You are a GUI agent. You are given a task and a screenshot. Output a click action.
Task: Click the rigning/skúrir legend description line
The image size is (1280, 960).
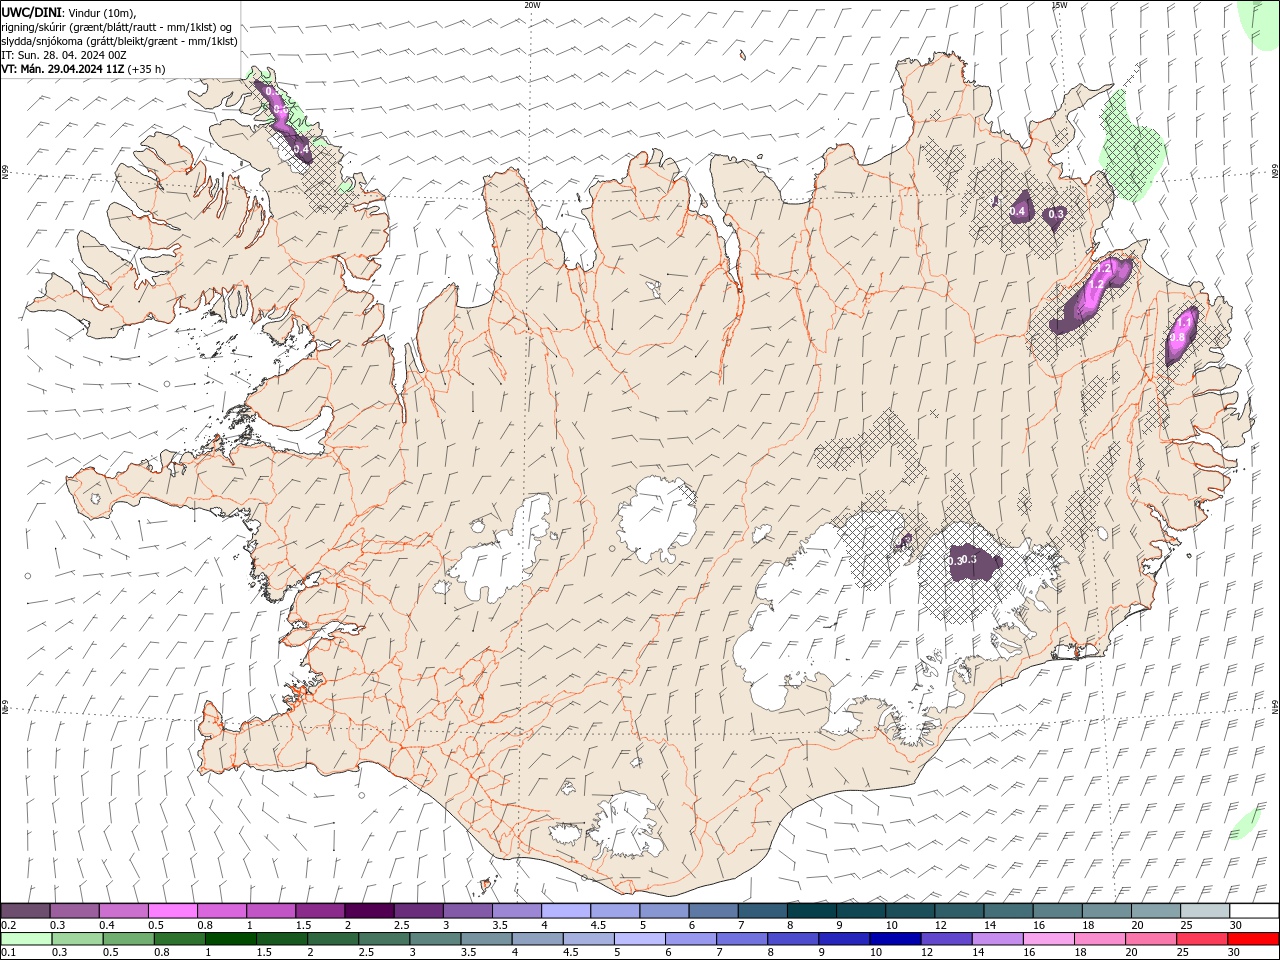(x=118, y=27)
